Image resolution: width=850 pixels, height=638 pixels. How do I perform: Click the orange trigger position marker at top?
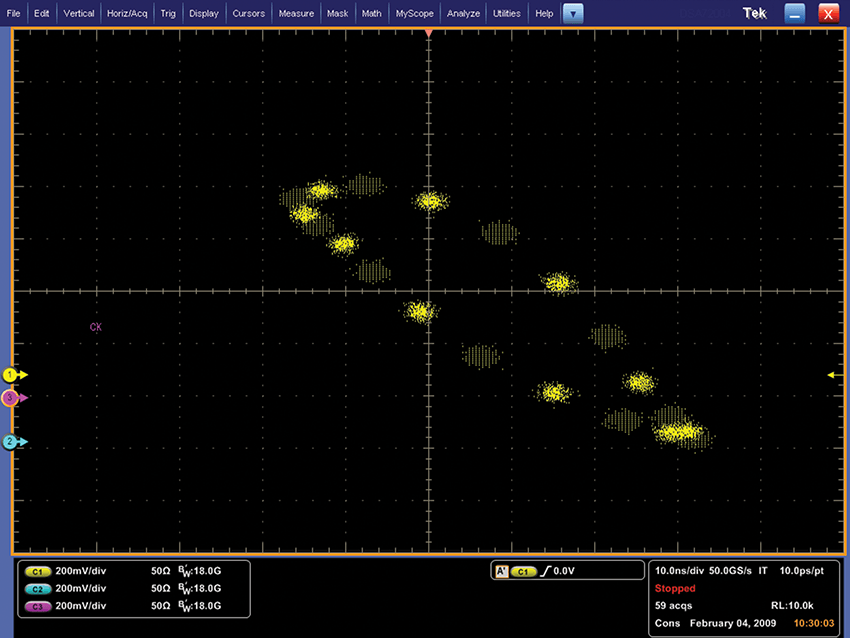[429, 33]
